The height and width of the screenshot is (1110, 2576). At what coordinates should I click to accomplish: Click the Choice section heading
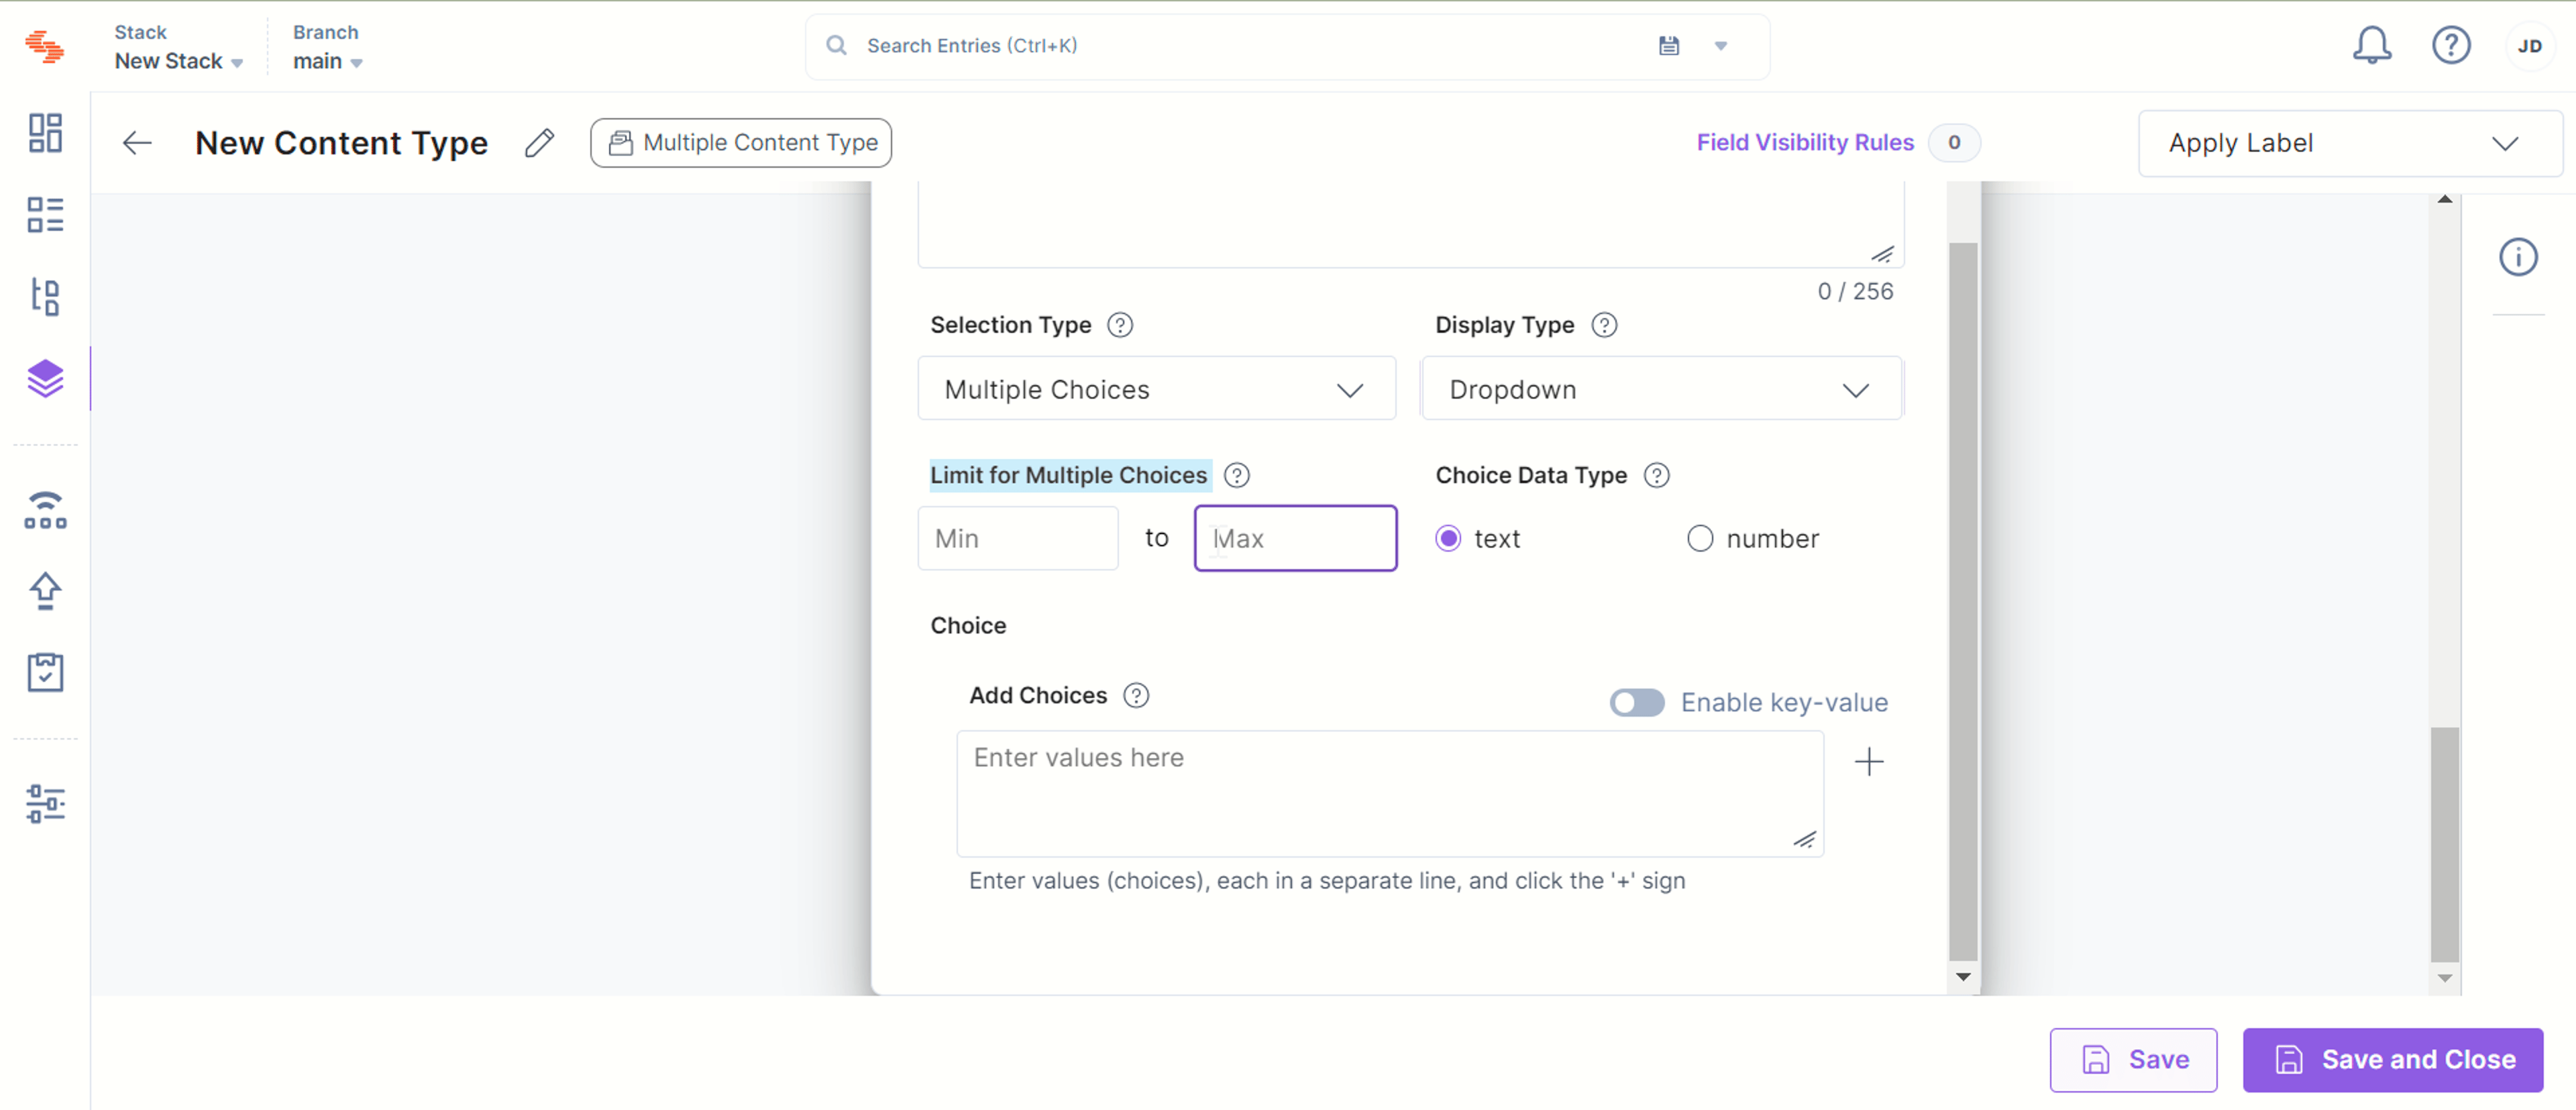coord(968,626)
